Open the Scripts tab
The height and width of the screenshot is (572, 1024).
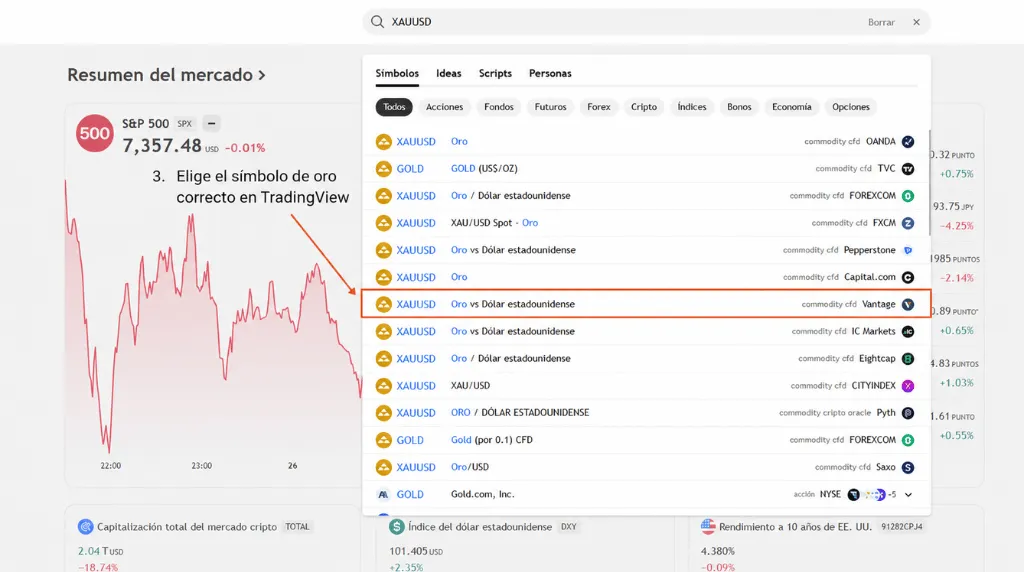pyautogui.click(x=495, y=73)
